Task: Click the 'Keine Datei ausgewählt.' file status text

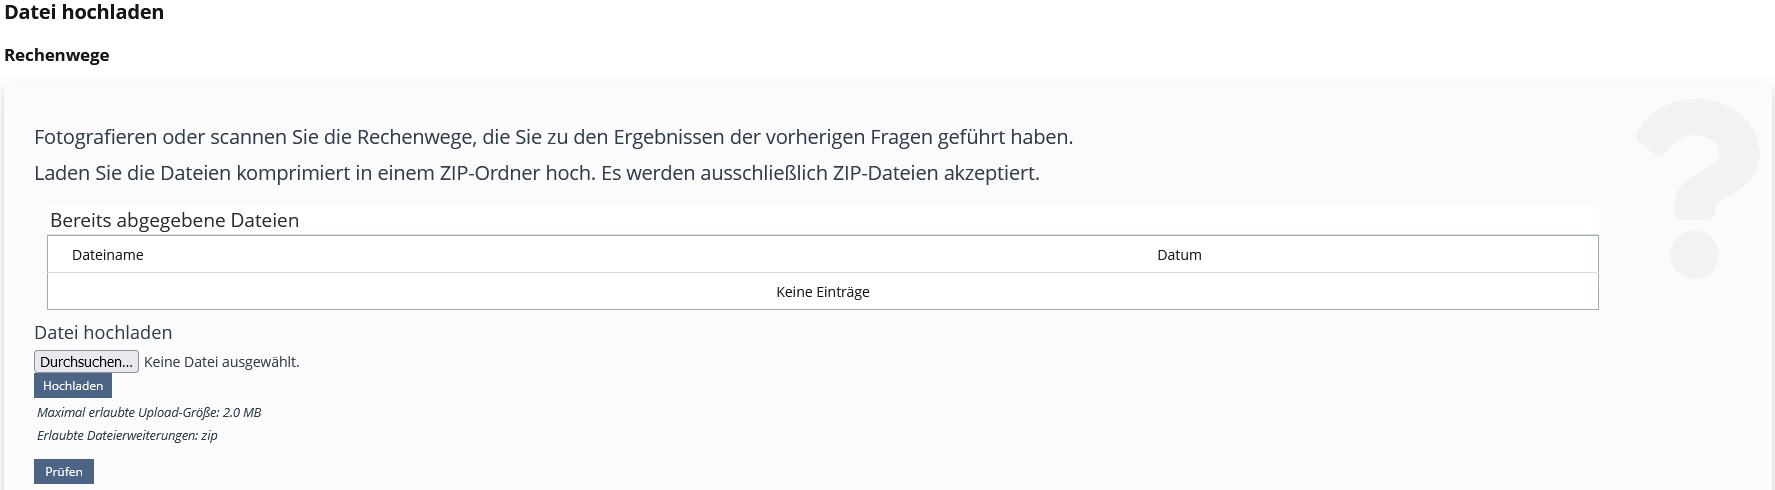Action: [222, 362]
